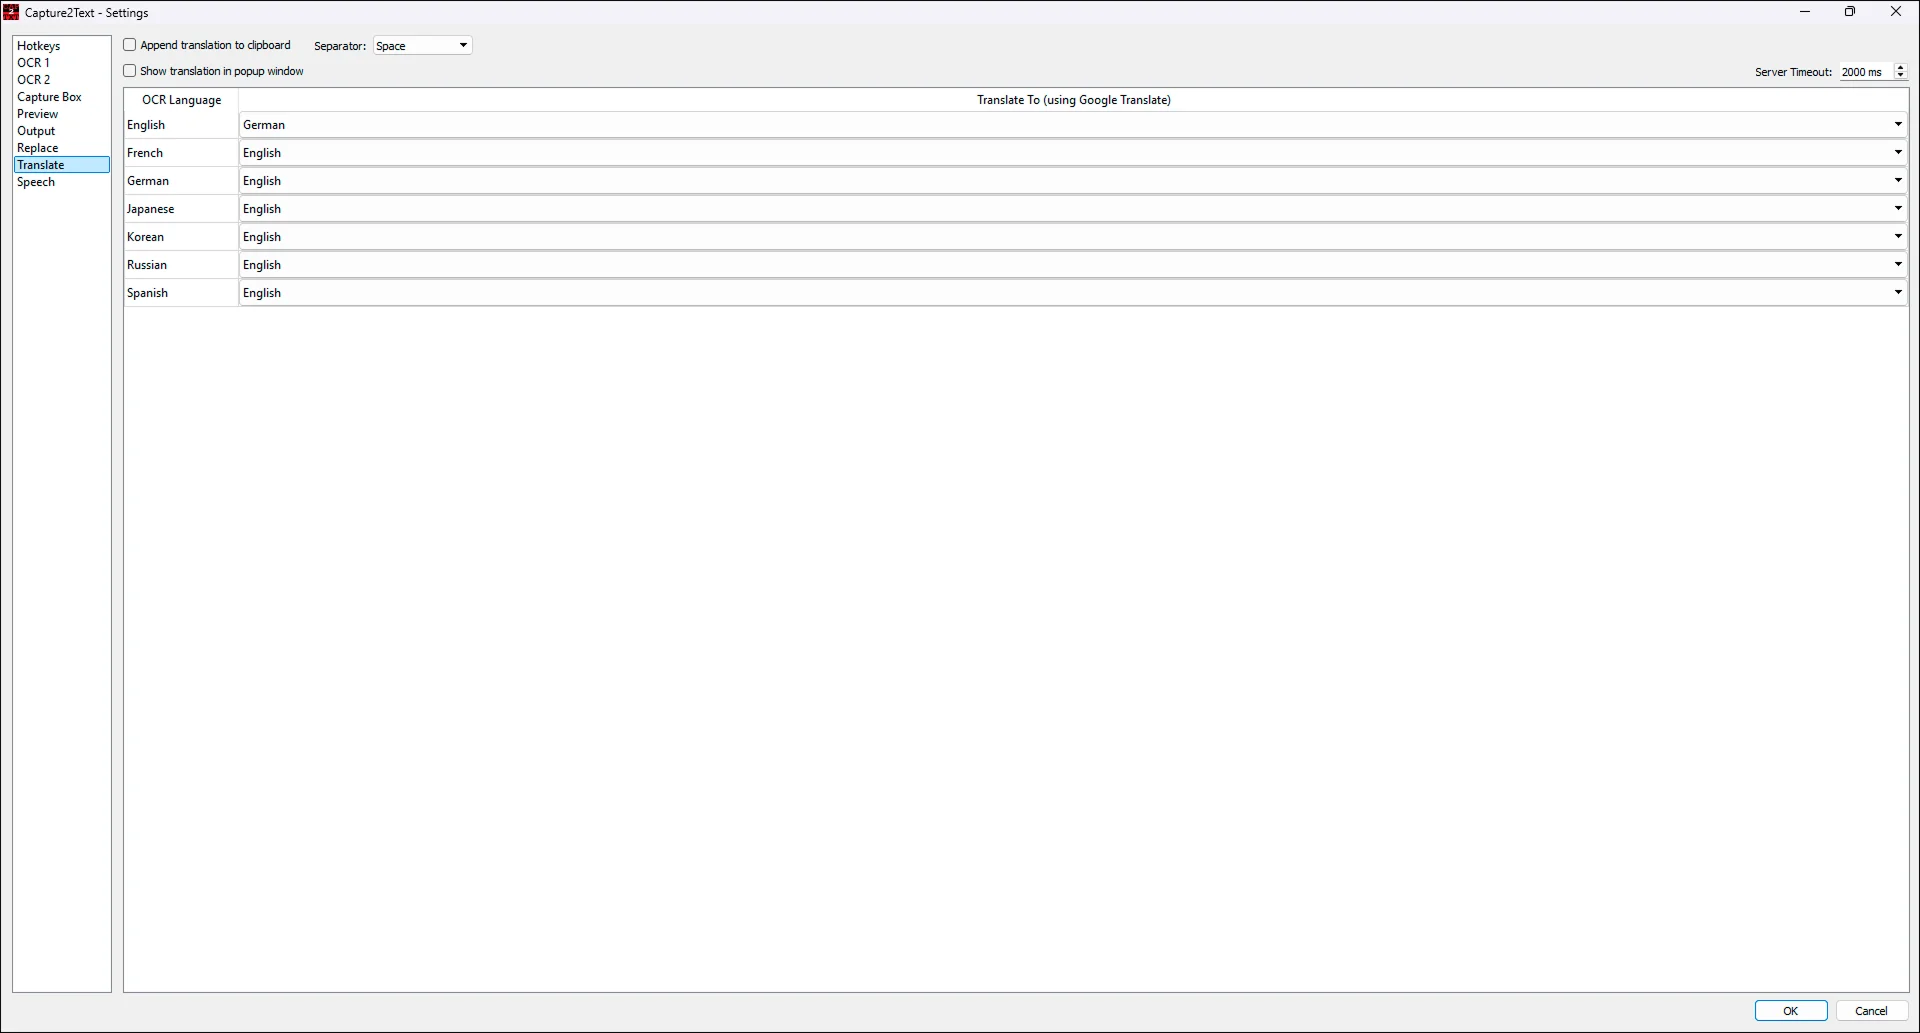
Task: Open the German row translate-to dropdown
Action: coord(1073,181)
